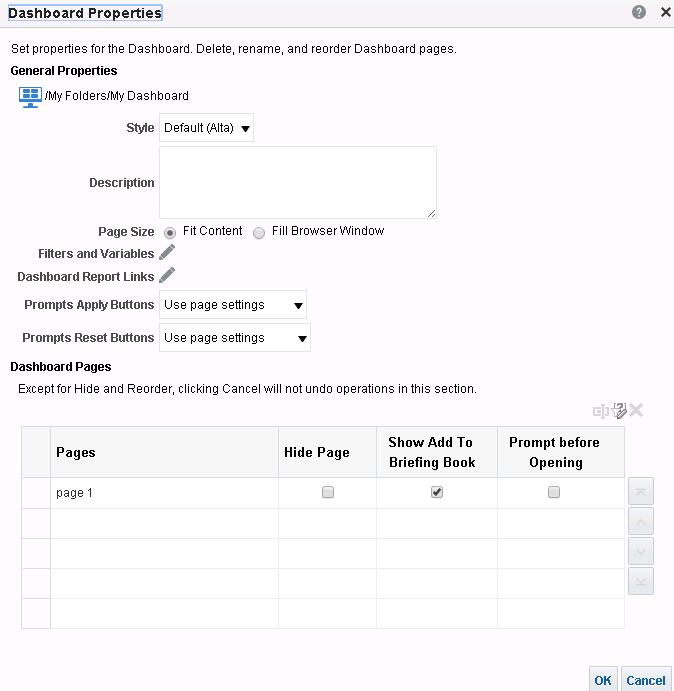The height and width of the screenshot is (691, 674).
Task: Click the Delete page X icon above table
Action: pyautogui.click(x=636, y=410)
